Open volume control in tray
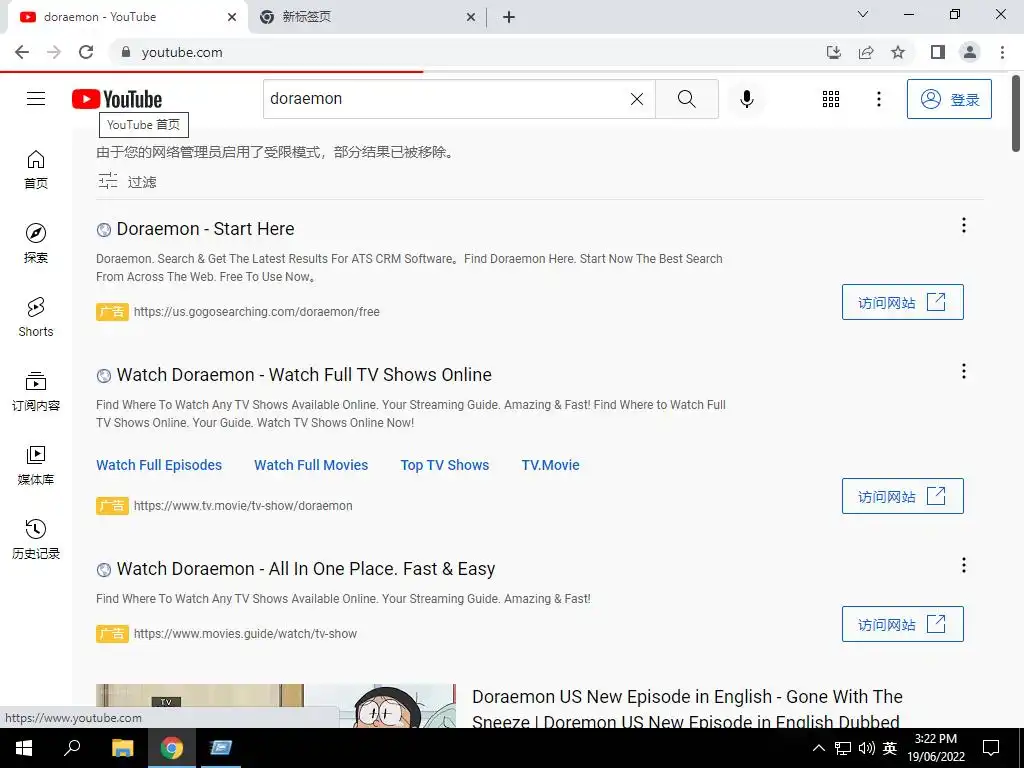Viewport: 1024px width, 768px height. click(x=867, y=748)
